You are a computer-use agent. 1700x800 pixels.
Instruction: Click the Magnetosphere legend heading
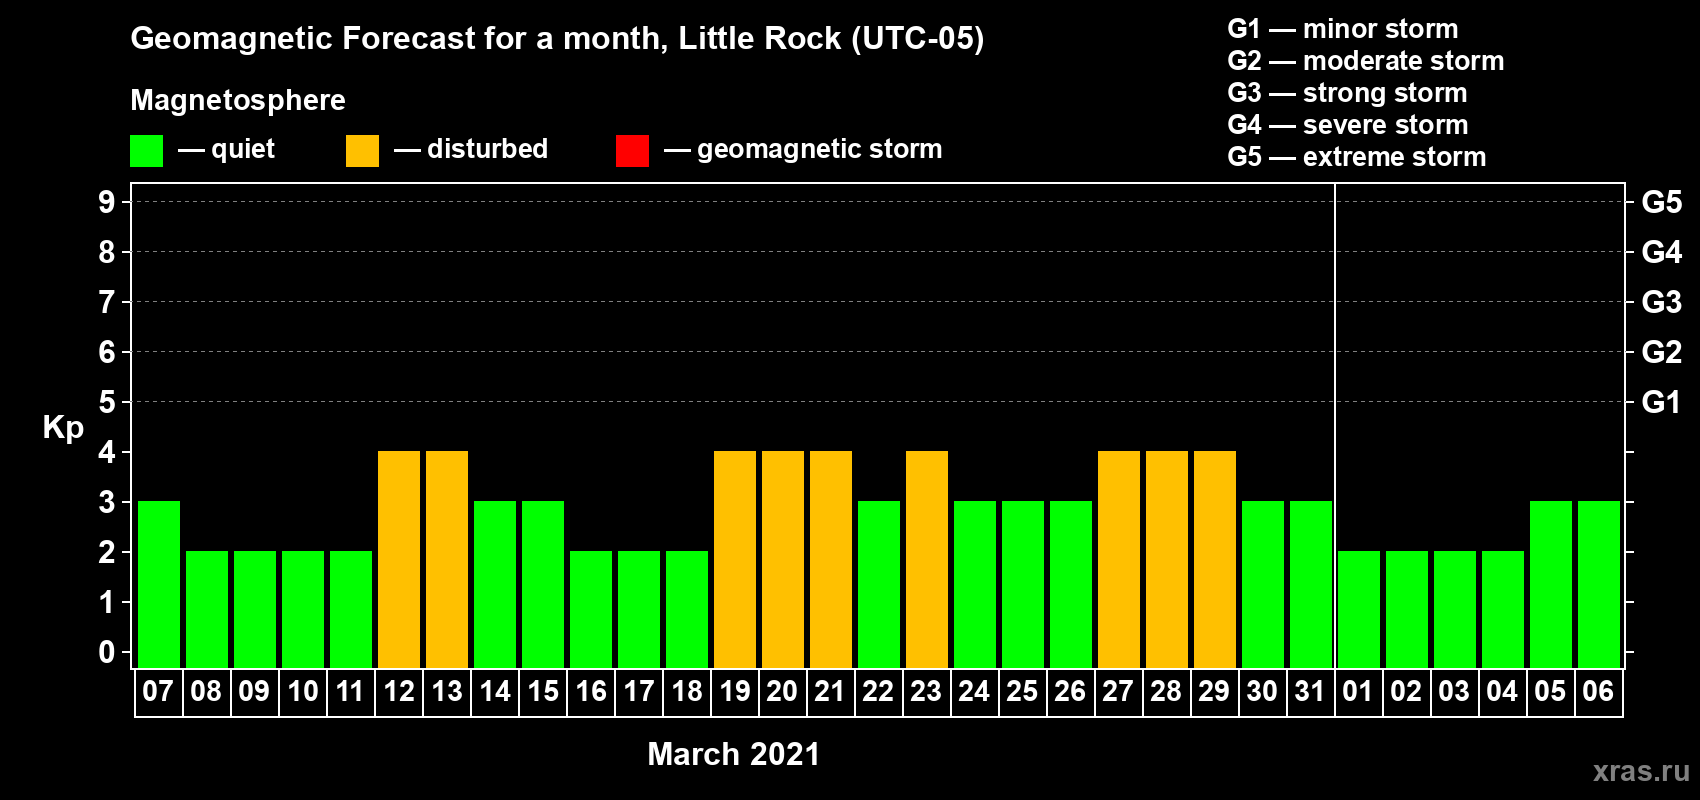click(x=238, y=100)
